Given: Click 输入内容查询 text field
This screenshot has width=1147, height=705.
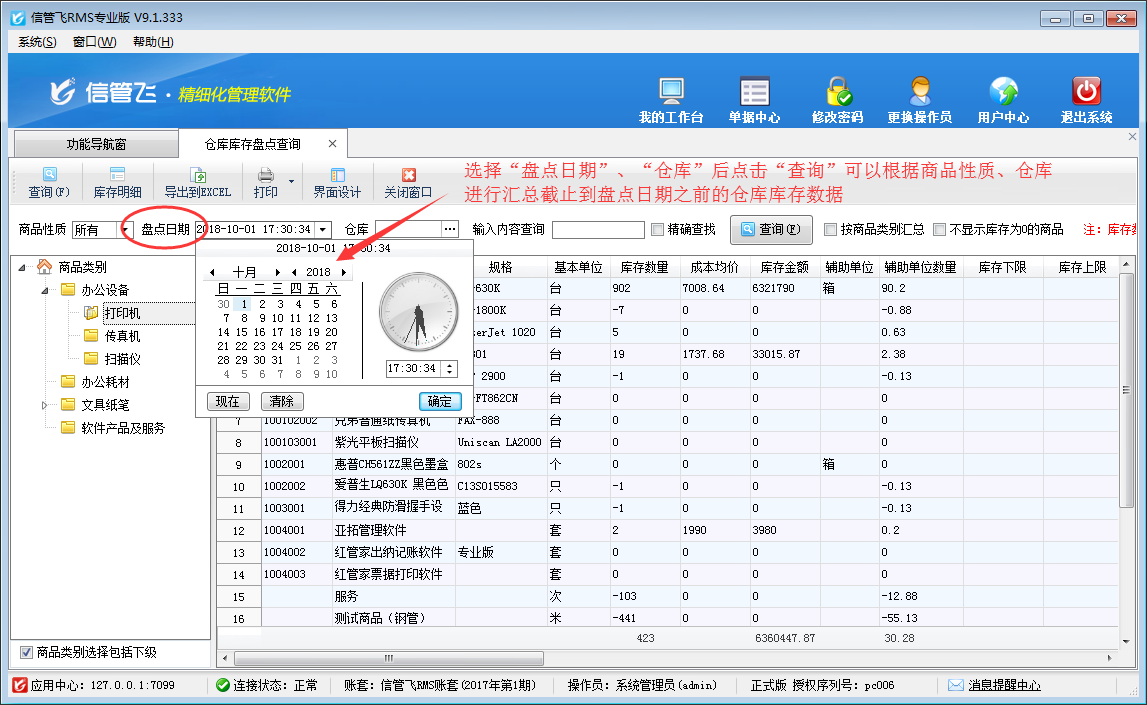Looking at the screenshot, I should 598,230.
